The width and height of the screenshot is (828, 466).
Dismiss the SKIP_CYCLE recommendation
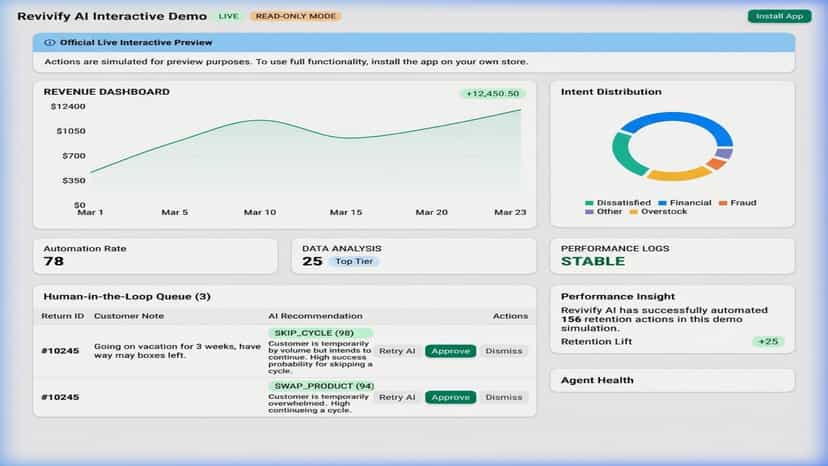tap(504, 351)
